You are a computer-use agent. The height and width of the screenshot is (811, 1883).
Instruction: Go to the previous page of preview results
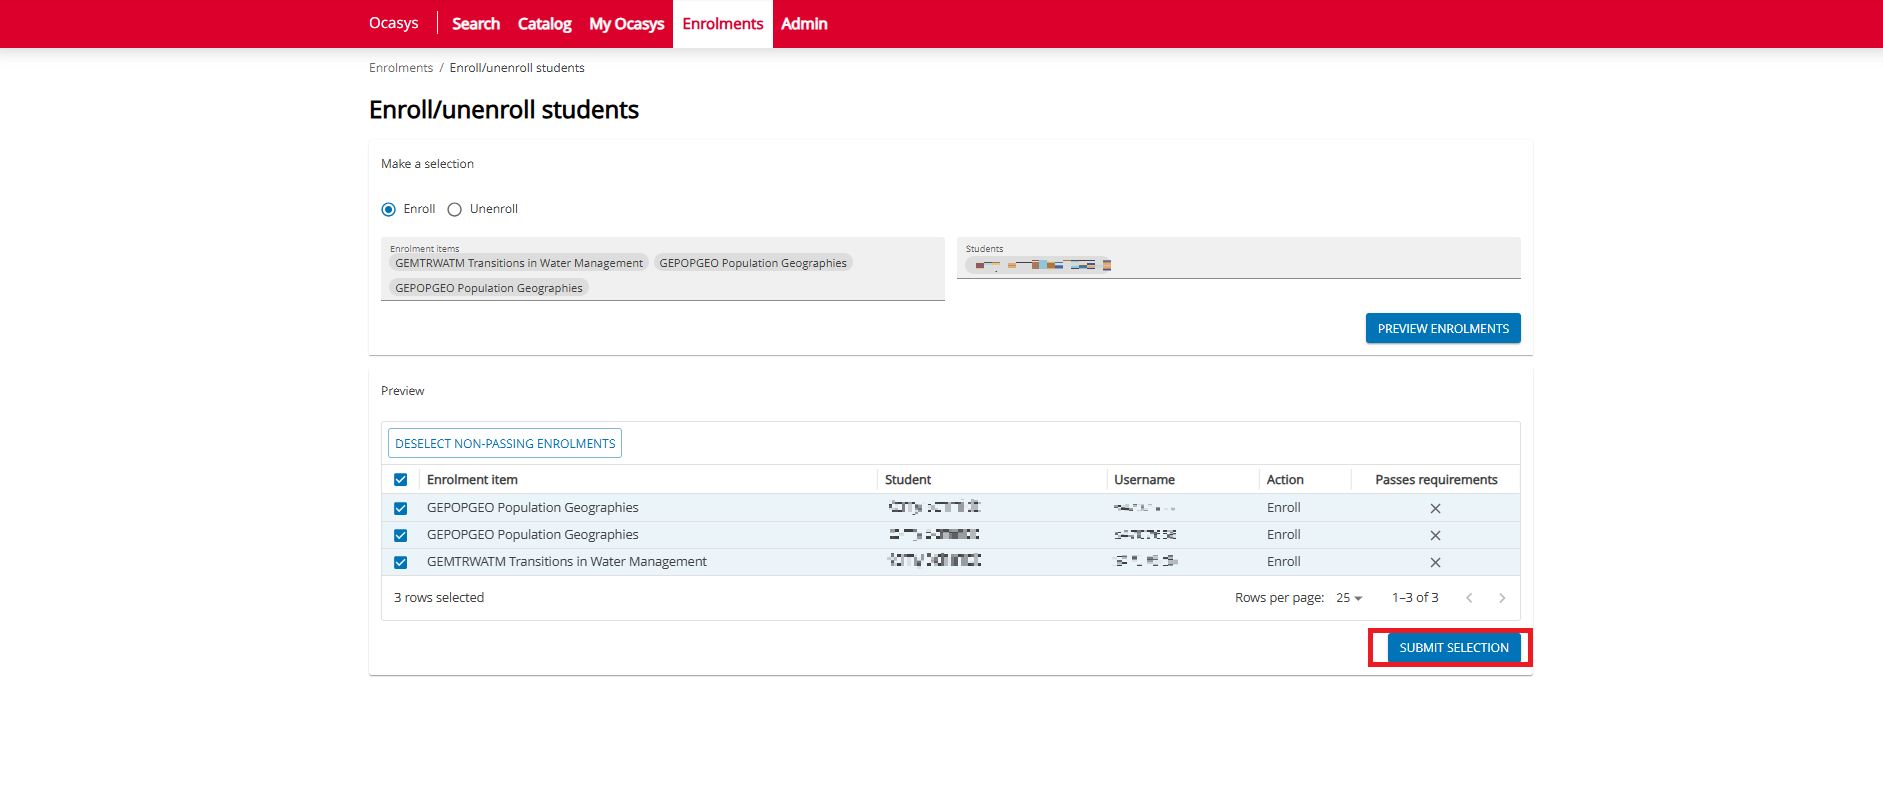point(1469,598)
